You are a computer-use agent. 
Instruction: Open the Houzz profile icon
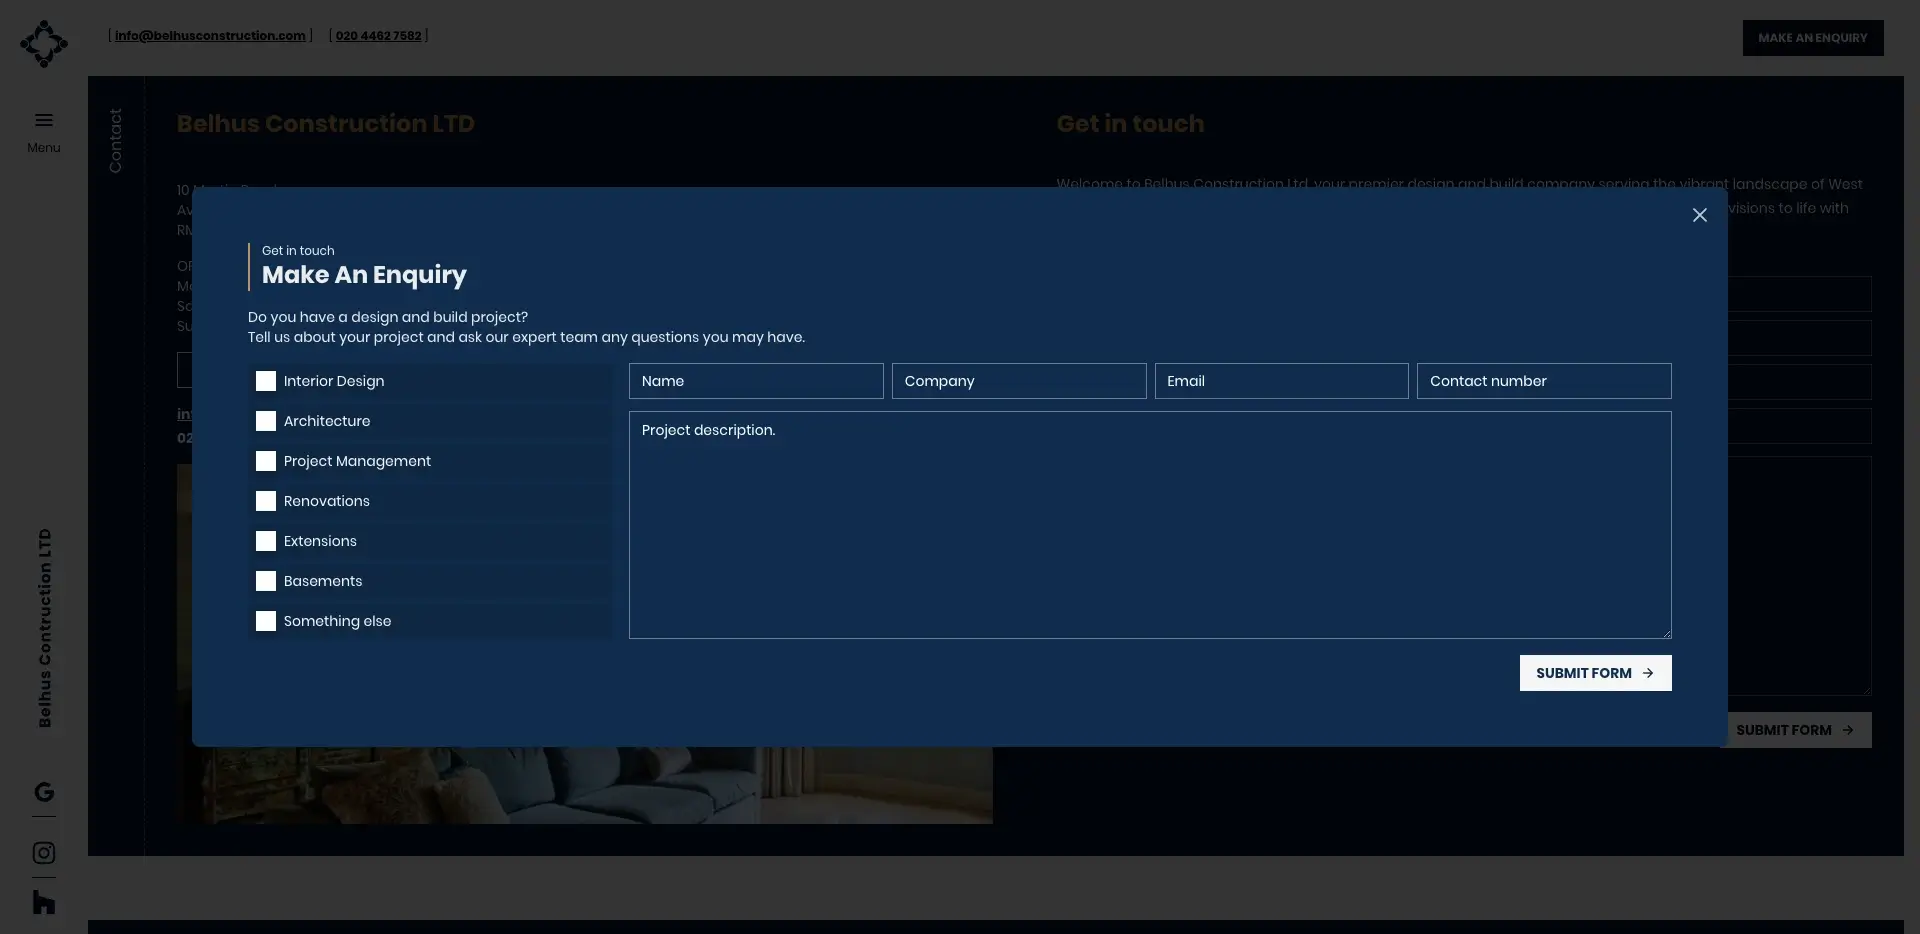point(44,902)
